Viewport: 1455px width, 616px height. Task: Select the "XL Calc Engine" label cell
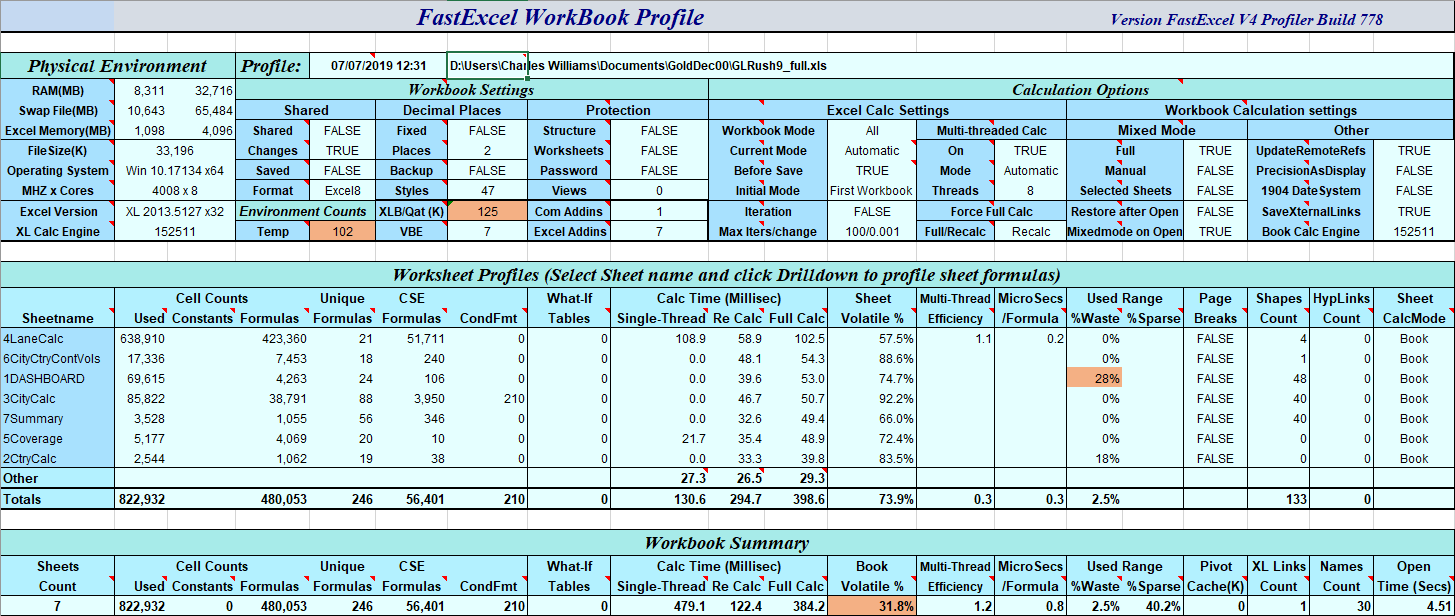[57, 231]
